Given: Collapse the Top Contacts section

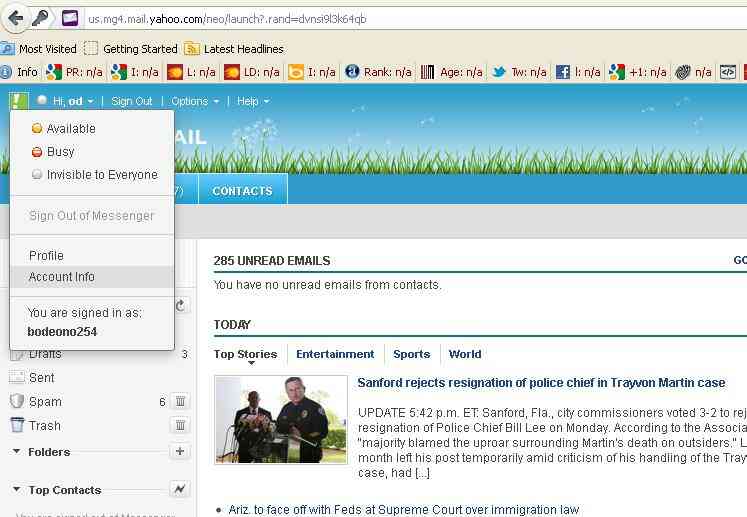Looking at the screenshot, I should (x=17, y=490).
